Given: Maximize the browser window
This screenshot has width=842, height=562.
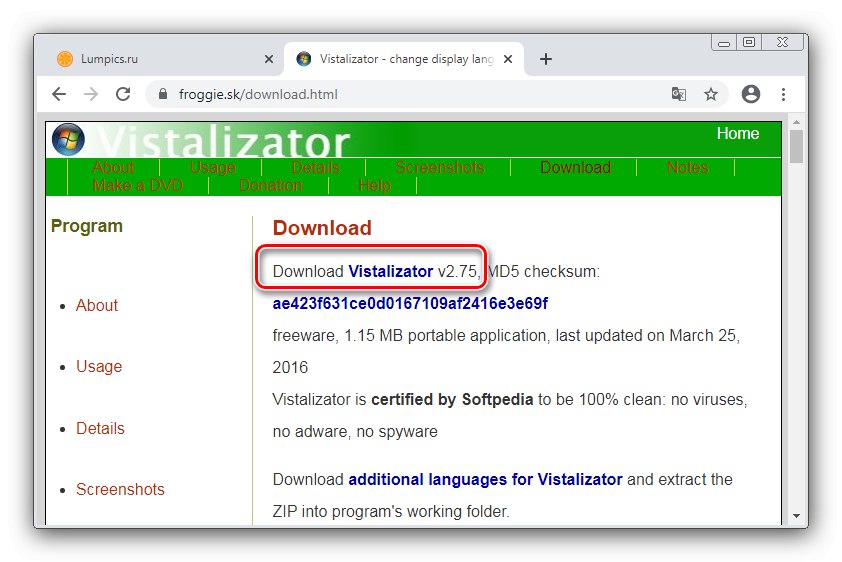Looking at the screenshot, I should pos(749,42).
